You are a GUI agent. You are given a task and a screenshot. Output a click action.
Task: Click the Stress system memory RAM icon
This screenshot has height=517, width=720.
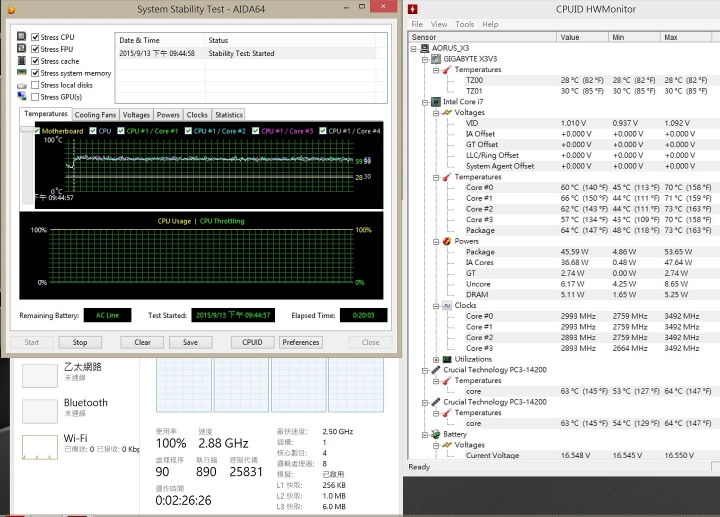(x=22, y=73)
